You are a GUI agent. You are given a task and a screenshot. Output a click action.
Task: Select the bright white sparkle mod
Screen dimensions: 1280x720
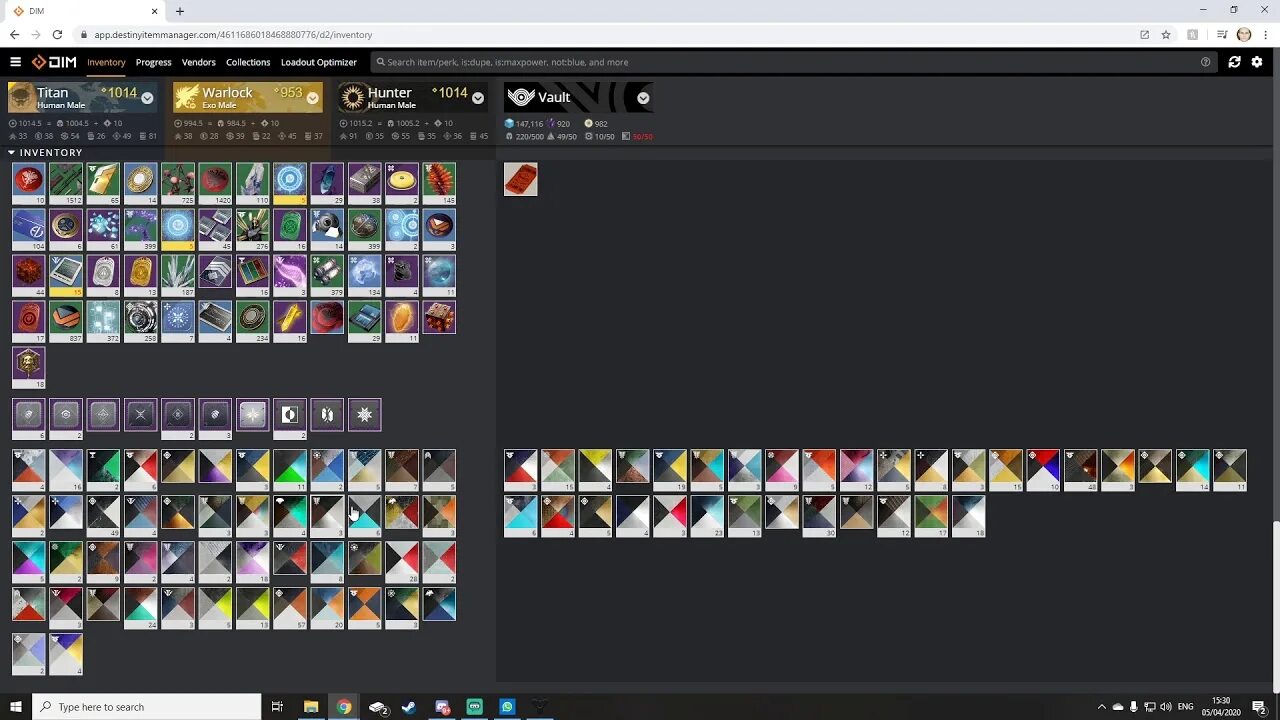[253, 414]
